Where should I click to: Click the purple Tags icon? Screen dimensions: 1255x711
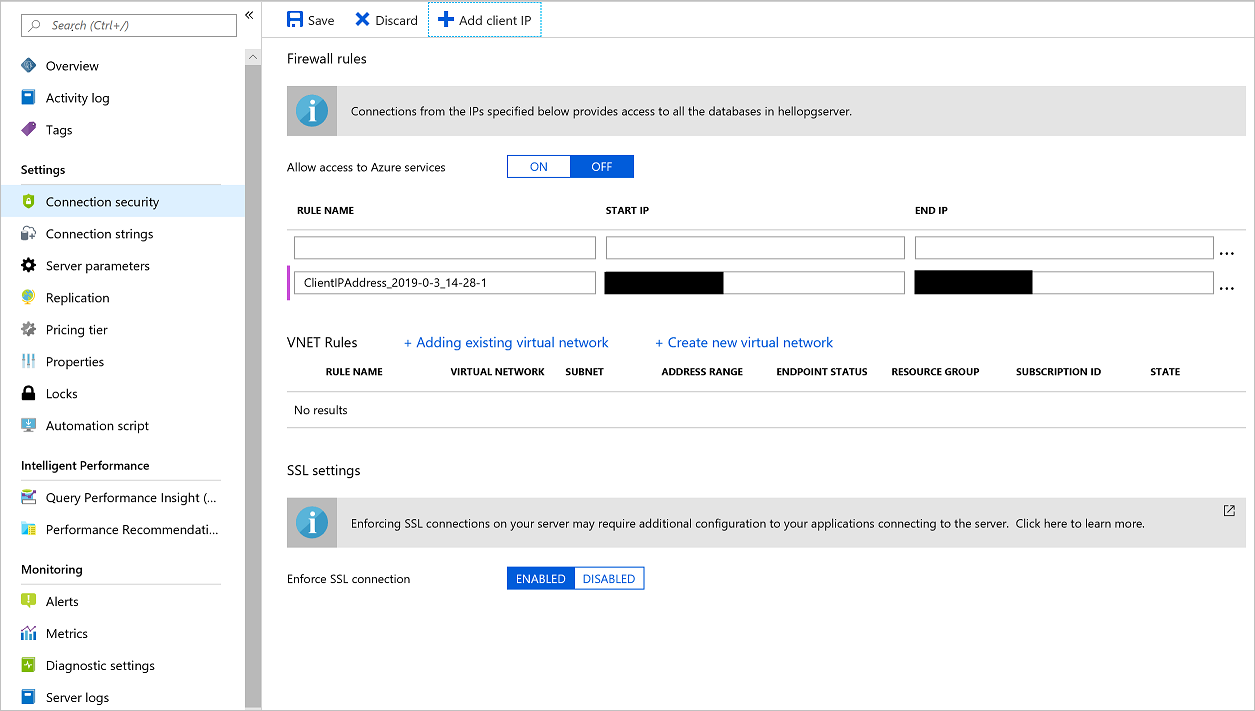(x=29, y=130)
